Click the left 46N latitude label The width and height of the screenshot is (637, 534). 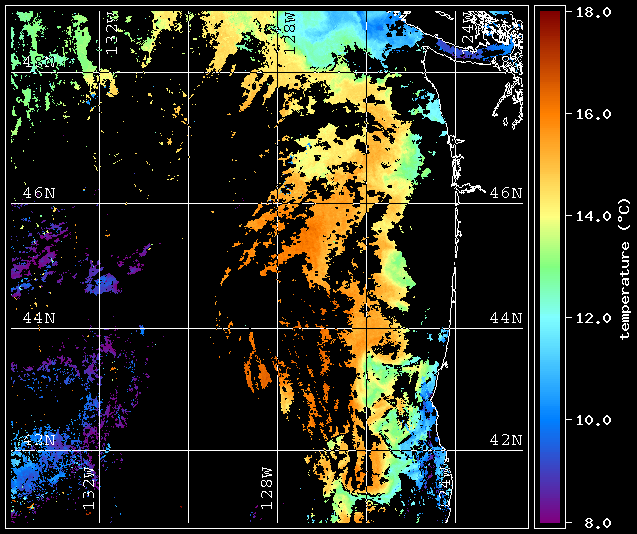pyautogui.click(x=39, y=193)
